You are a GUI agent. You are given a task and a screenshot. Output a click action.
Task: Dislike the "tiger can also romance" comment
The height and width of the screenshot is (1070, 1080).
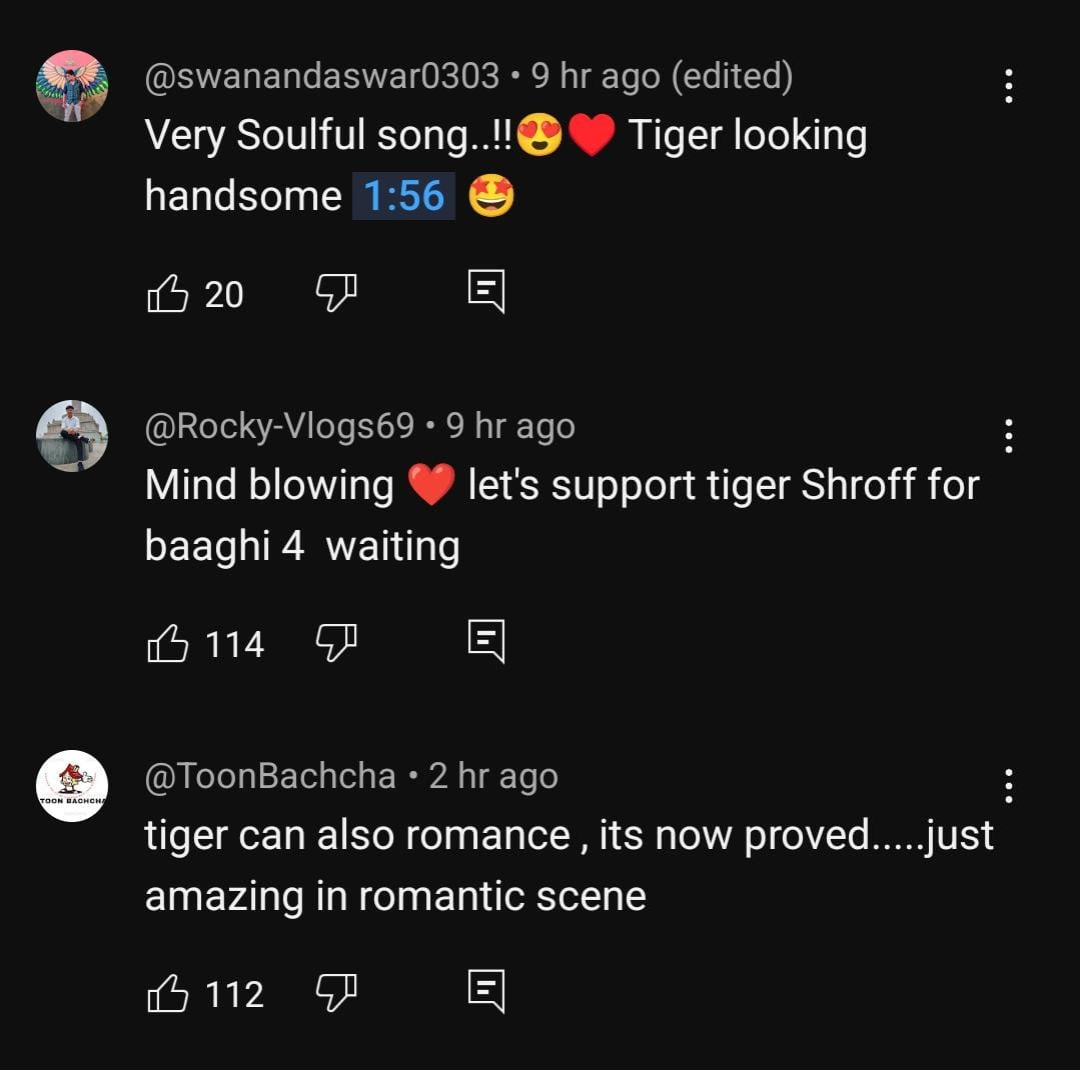click(336, 992)
